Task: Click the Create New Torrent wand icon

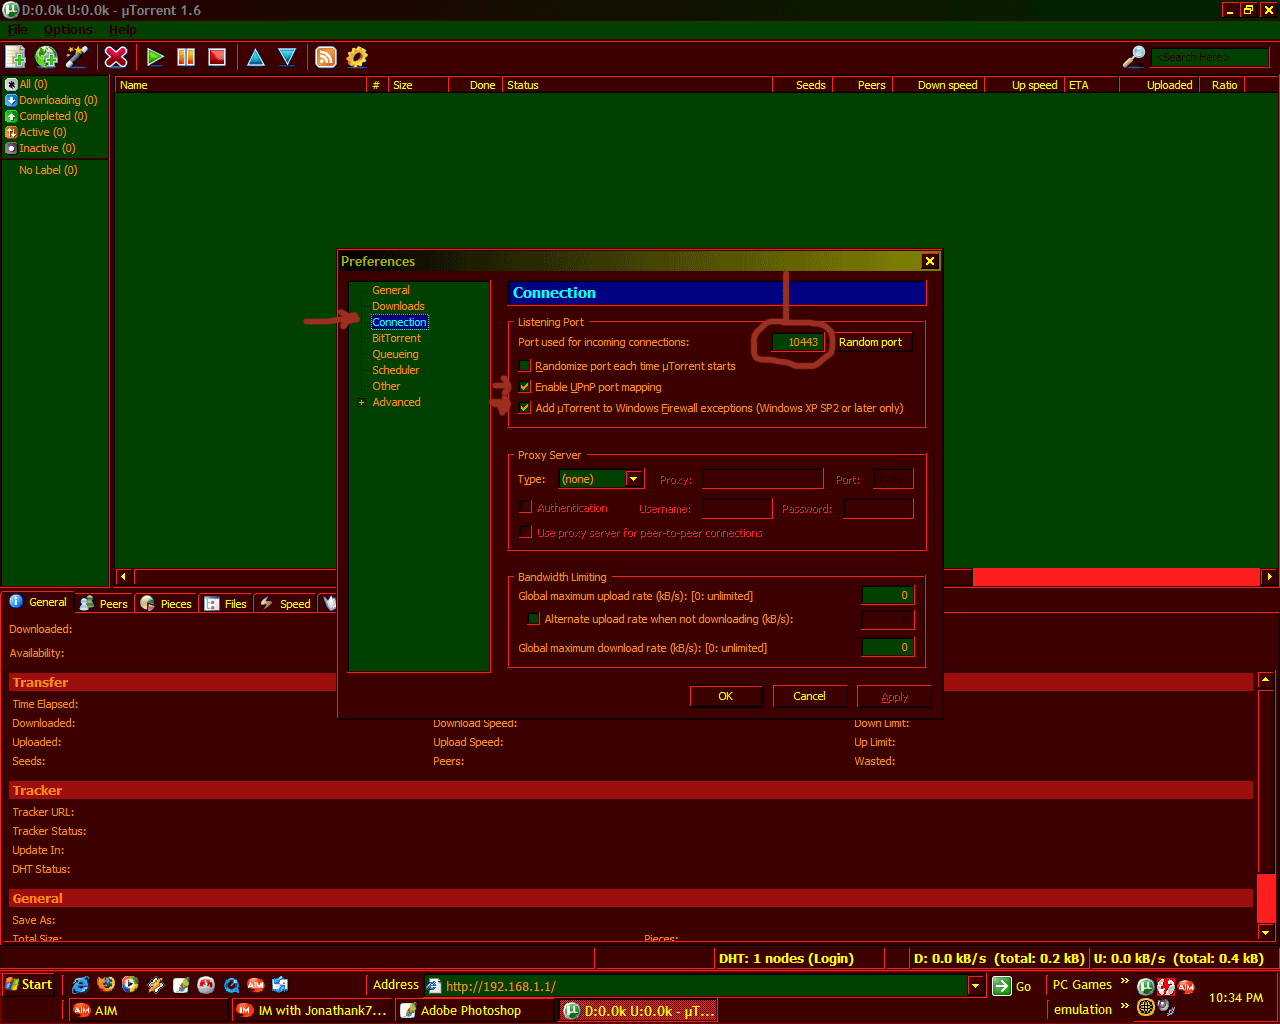Action: (x=77, y=57)
